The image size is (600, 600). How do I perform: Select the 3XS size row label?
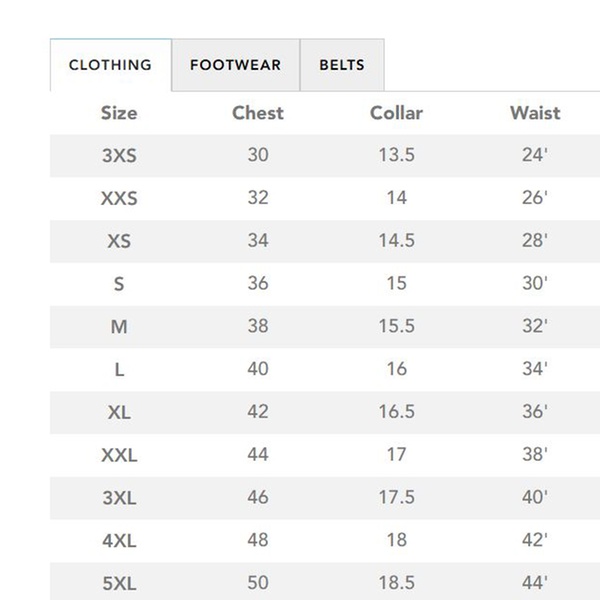[x=119, y=156]
